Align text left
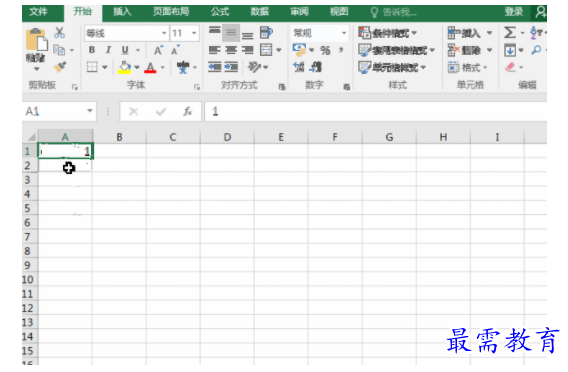 (214, 50)
